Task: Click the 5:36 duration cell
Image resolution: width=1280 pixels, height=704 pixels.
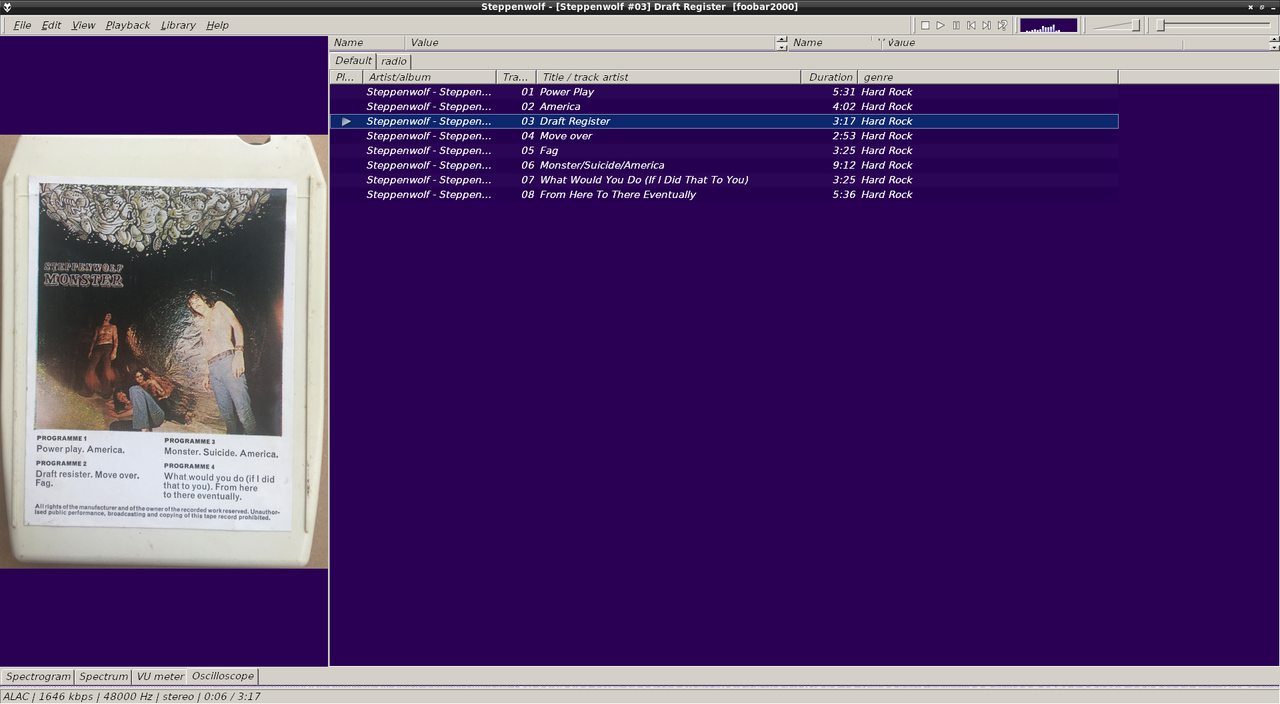Action: [x=843, y=195]
